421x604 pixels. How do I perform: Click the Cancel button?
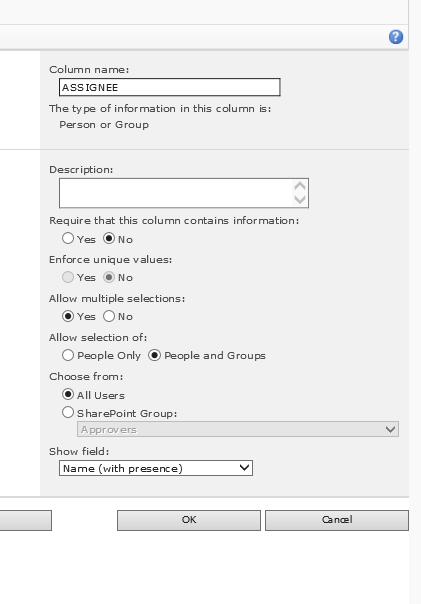[337, 520]
